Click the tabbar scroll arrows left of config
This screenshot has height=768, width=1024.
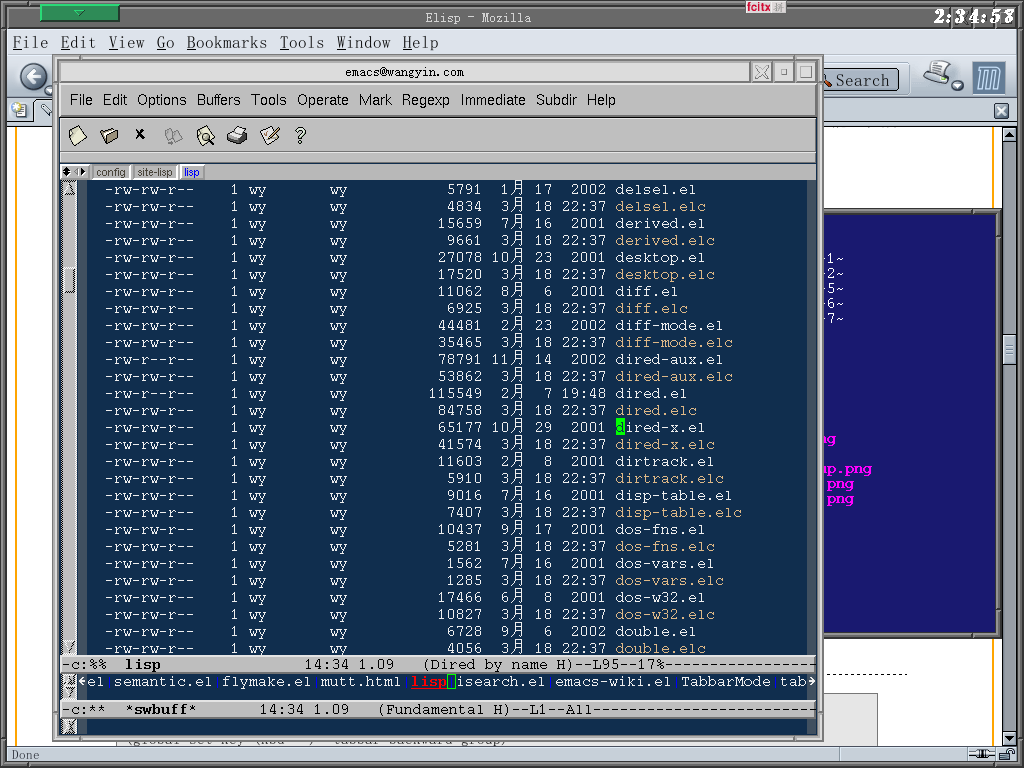73,172
